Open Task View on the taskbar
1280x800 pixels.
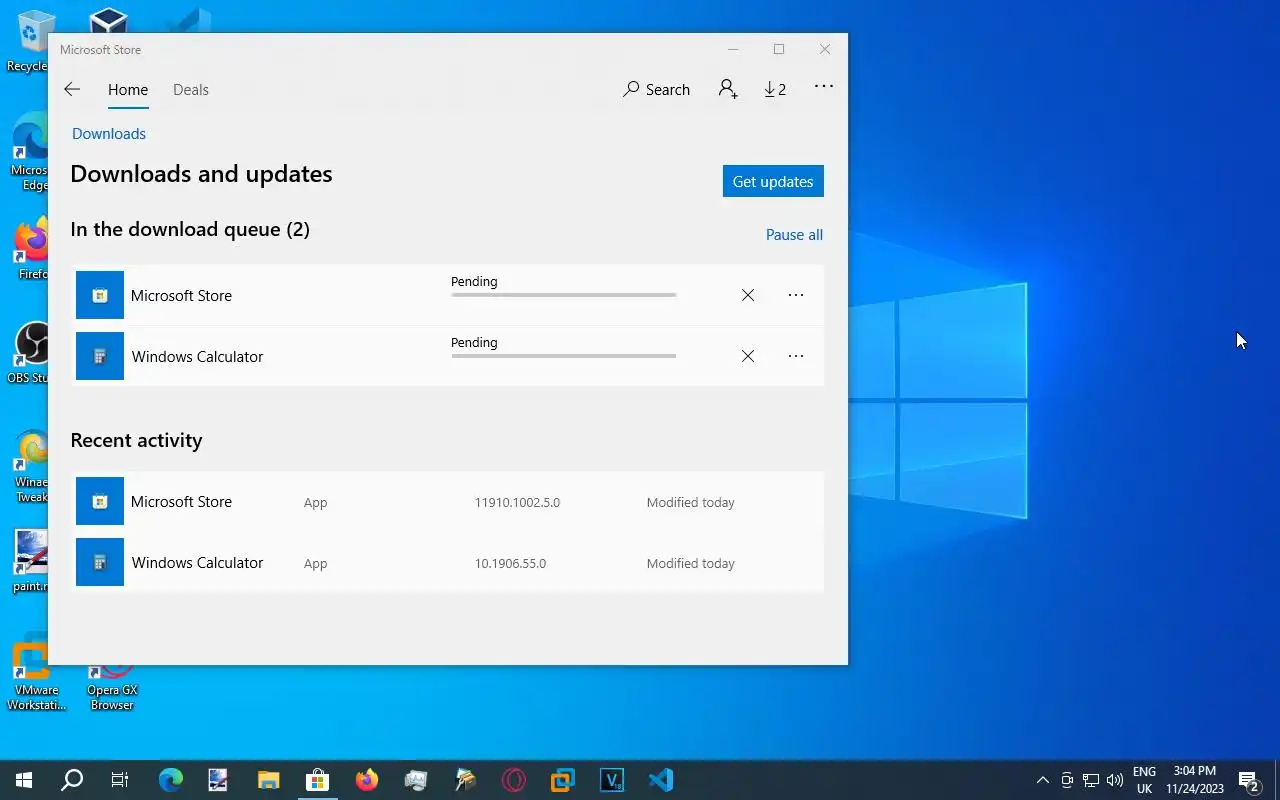tap(120, 780)
